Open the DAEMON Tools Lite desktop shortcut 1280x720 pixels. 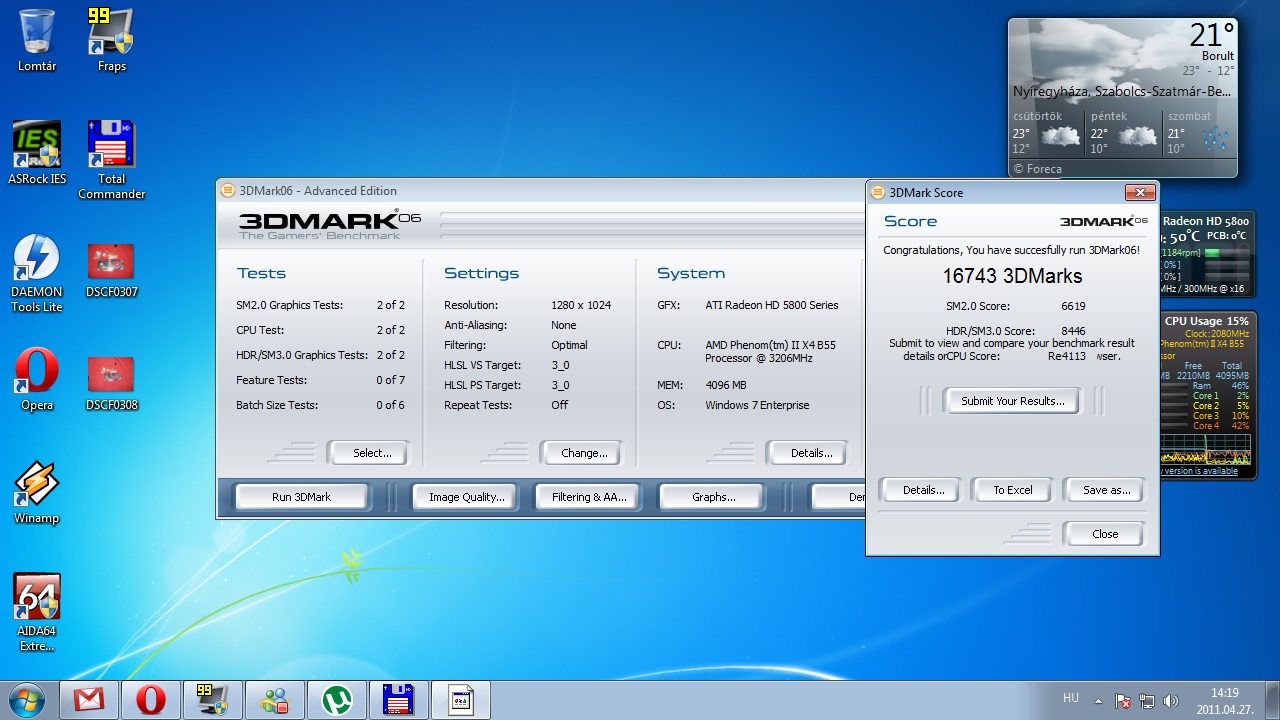37,273
